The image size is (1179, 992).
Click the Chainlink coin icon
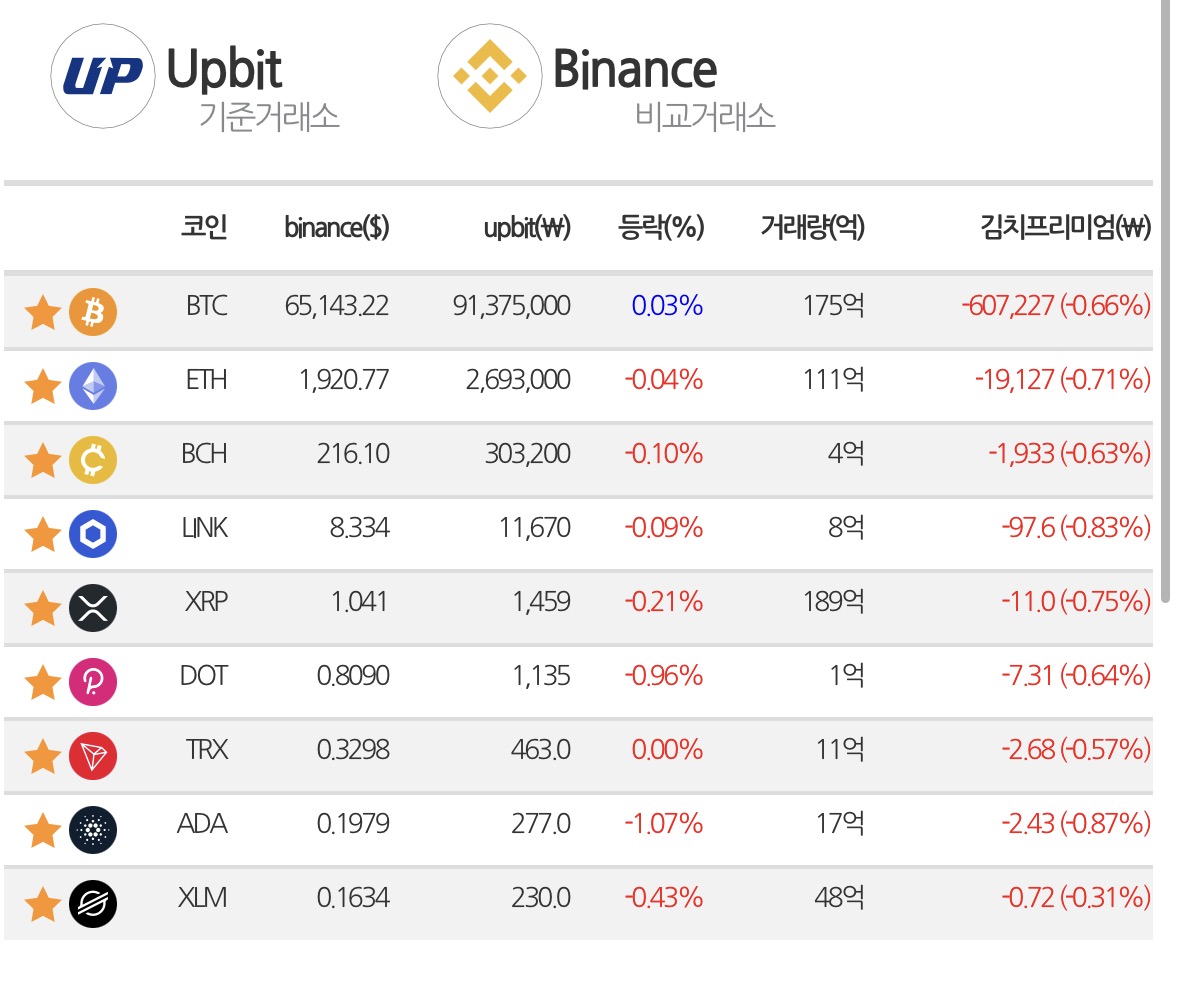click(x=92, y=534)
